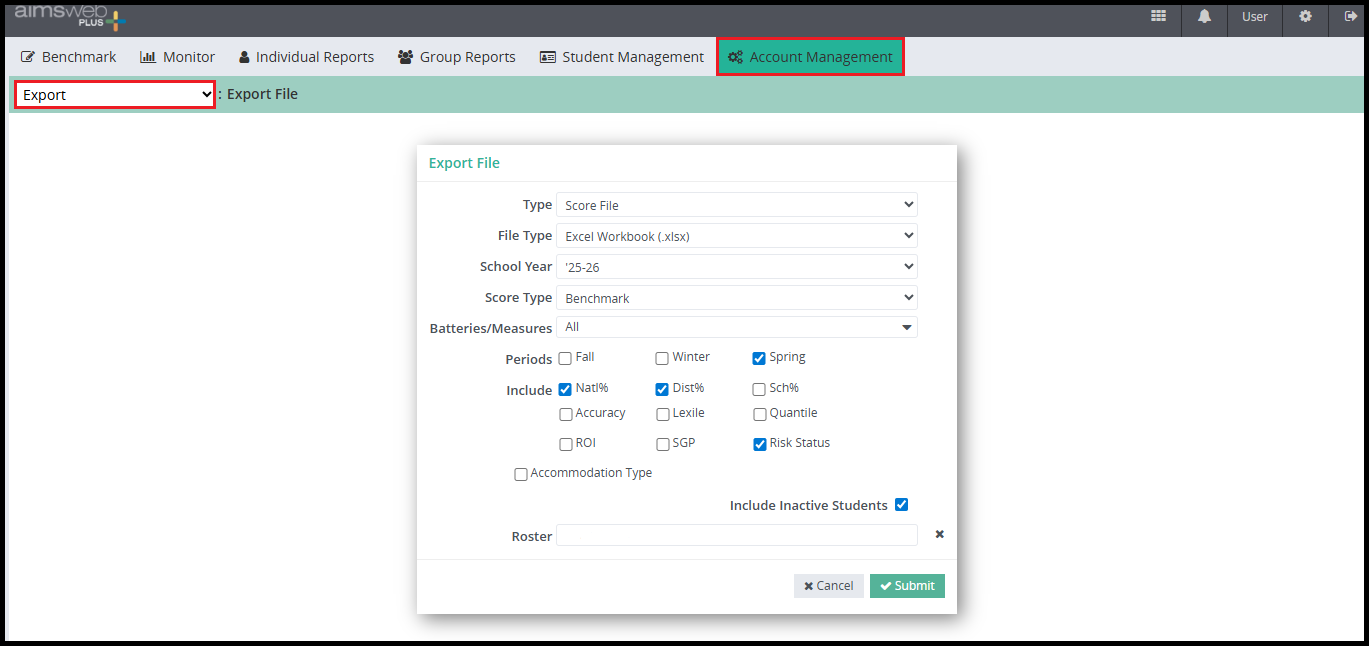Click the aimsweb Plus logo

(70, 17)
